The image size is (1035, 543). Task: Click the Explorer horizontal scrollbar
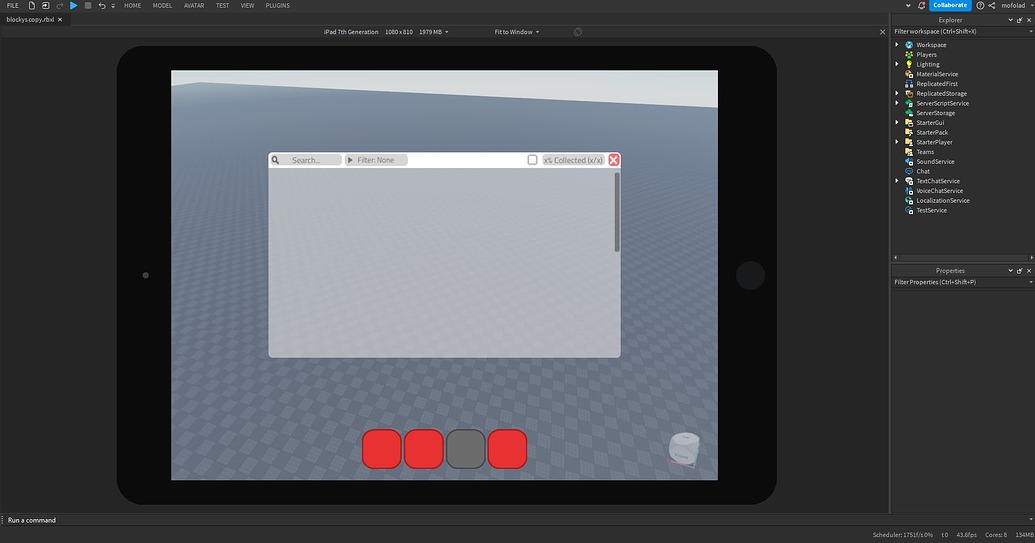pos(963,257)
